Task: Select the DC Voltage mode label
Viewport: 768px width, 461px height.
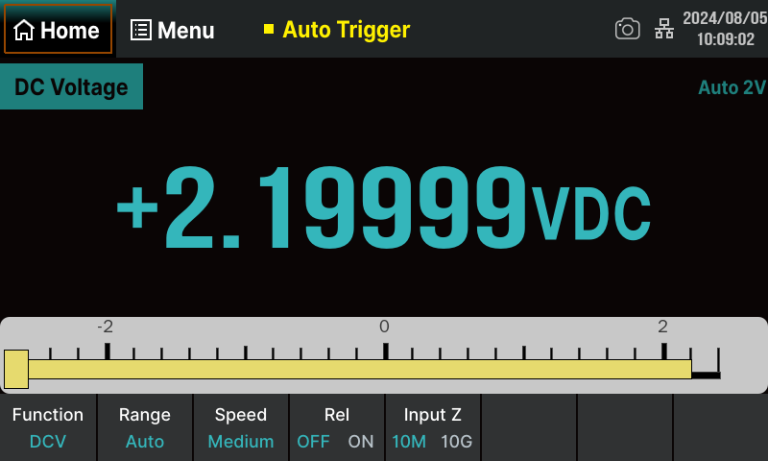Action: click(x=71, y=87)
